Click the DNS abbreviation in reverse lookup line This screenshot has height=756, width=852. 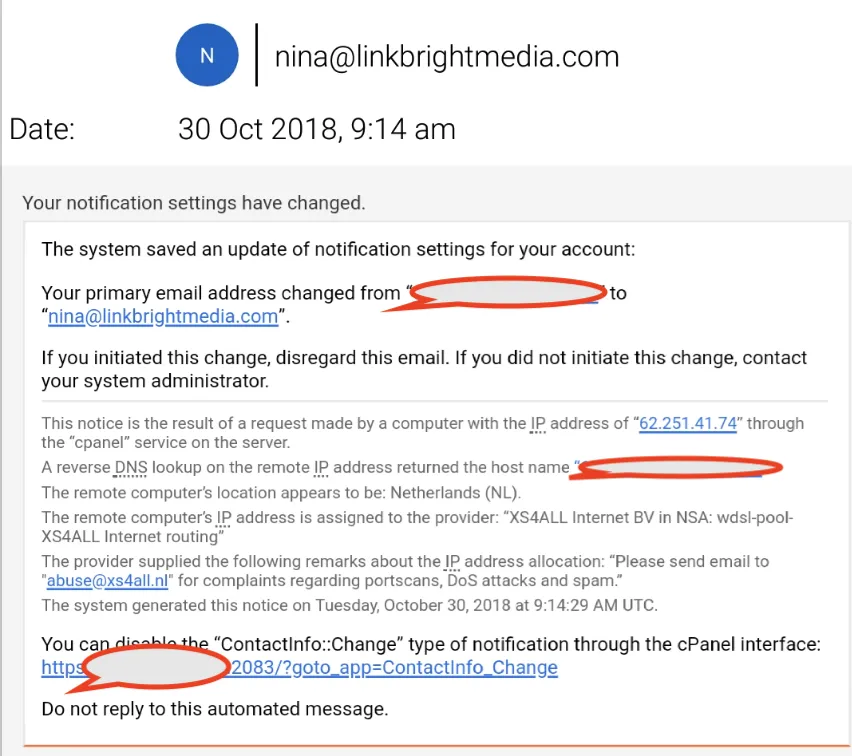click(130, 467)
